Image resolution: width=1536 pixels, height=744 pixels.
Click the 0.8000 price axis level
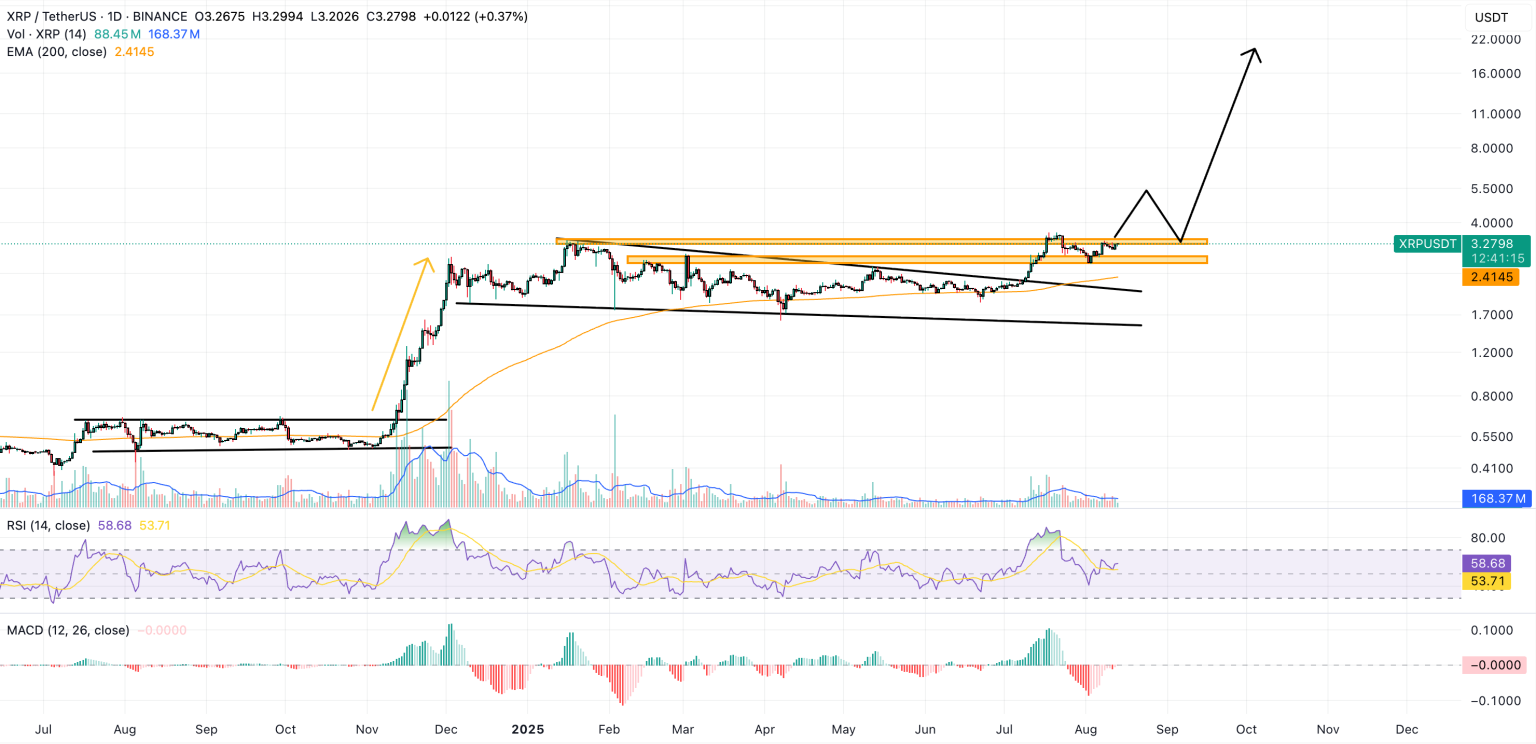(1494, 396)
